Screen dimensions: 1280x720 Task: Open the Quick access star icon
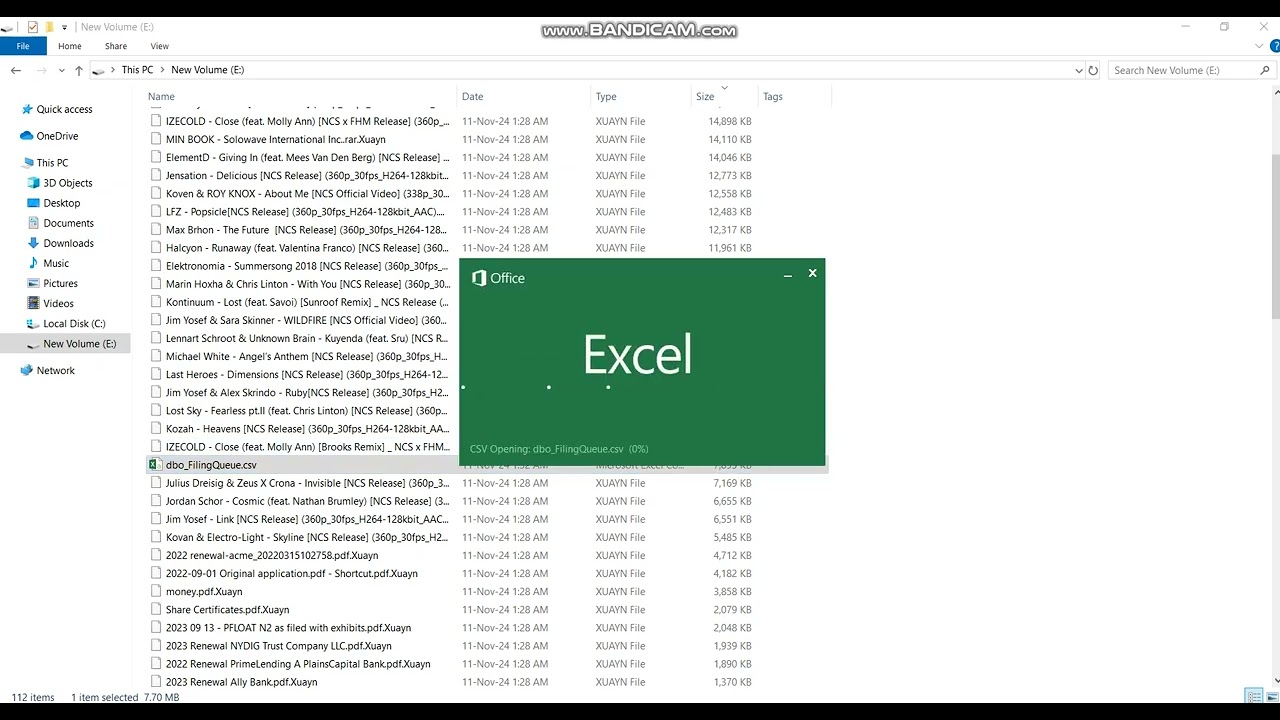[26, 109]
